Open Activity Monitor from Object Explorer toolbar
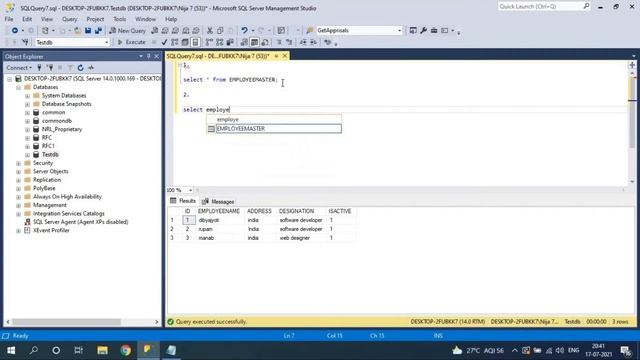This screenshot has width=640, height=360. point(91,68)
